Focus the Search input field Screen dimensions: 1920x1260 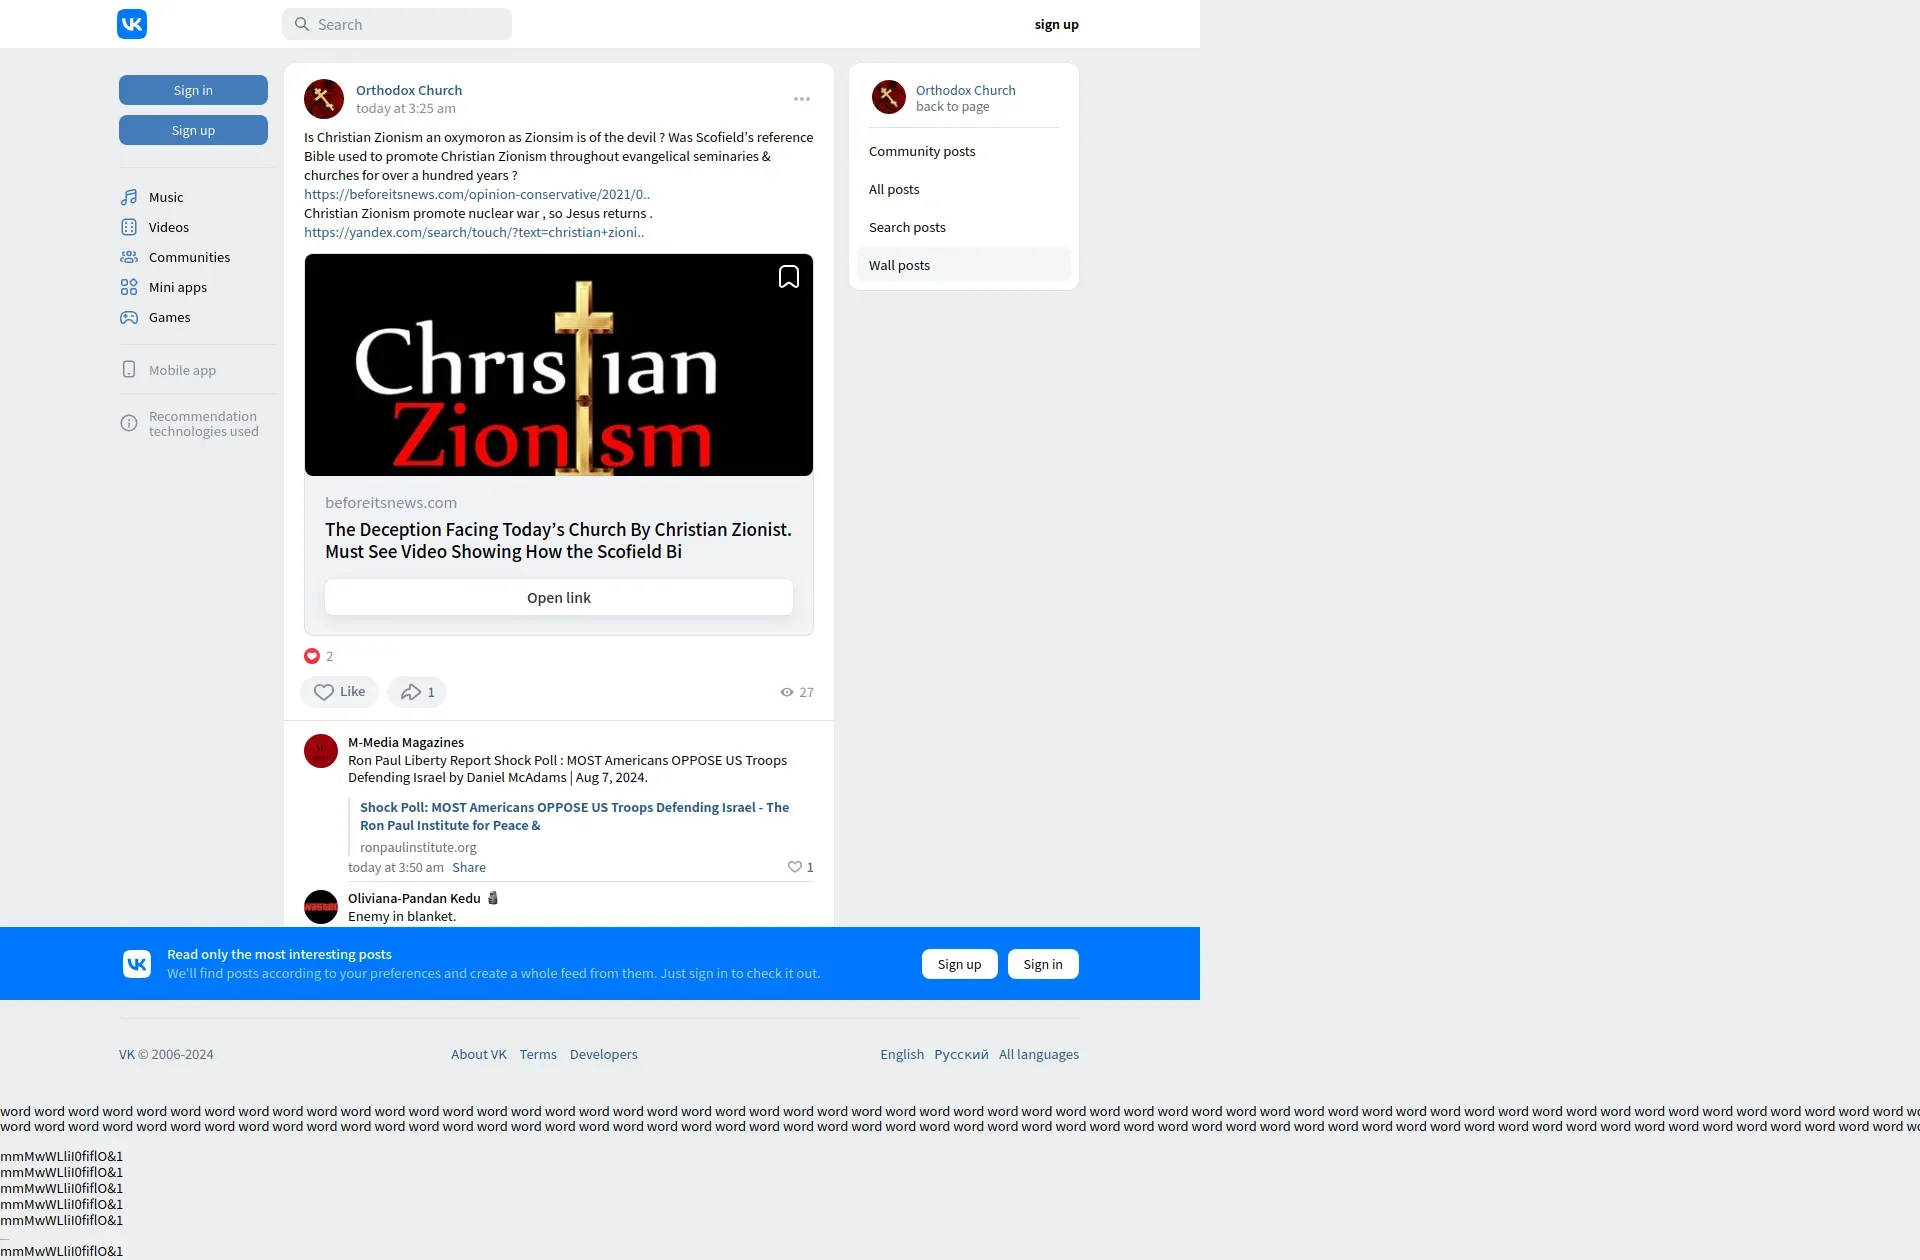point(408,24)
